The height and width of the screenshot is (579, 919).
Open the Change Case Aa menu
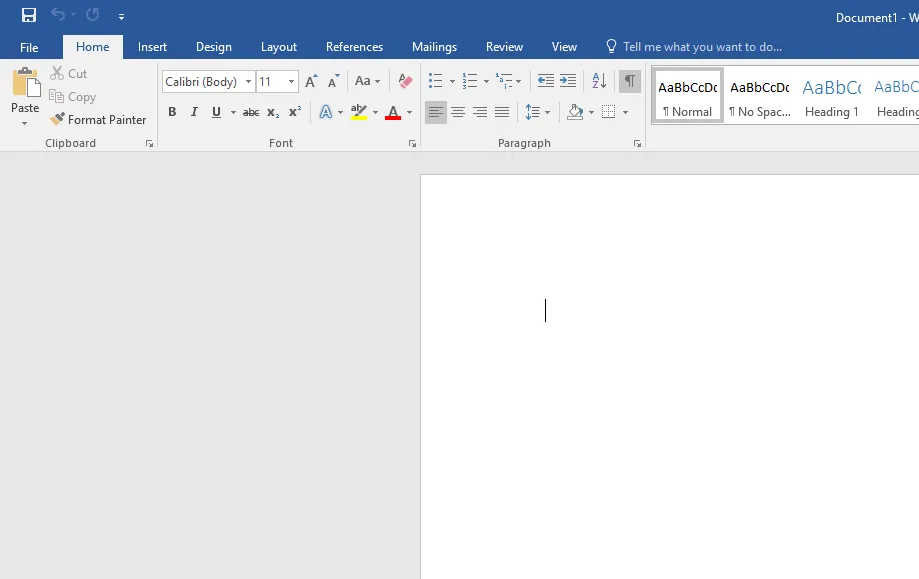point(367,81)
